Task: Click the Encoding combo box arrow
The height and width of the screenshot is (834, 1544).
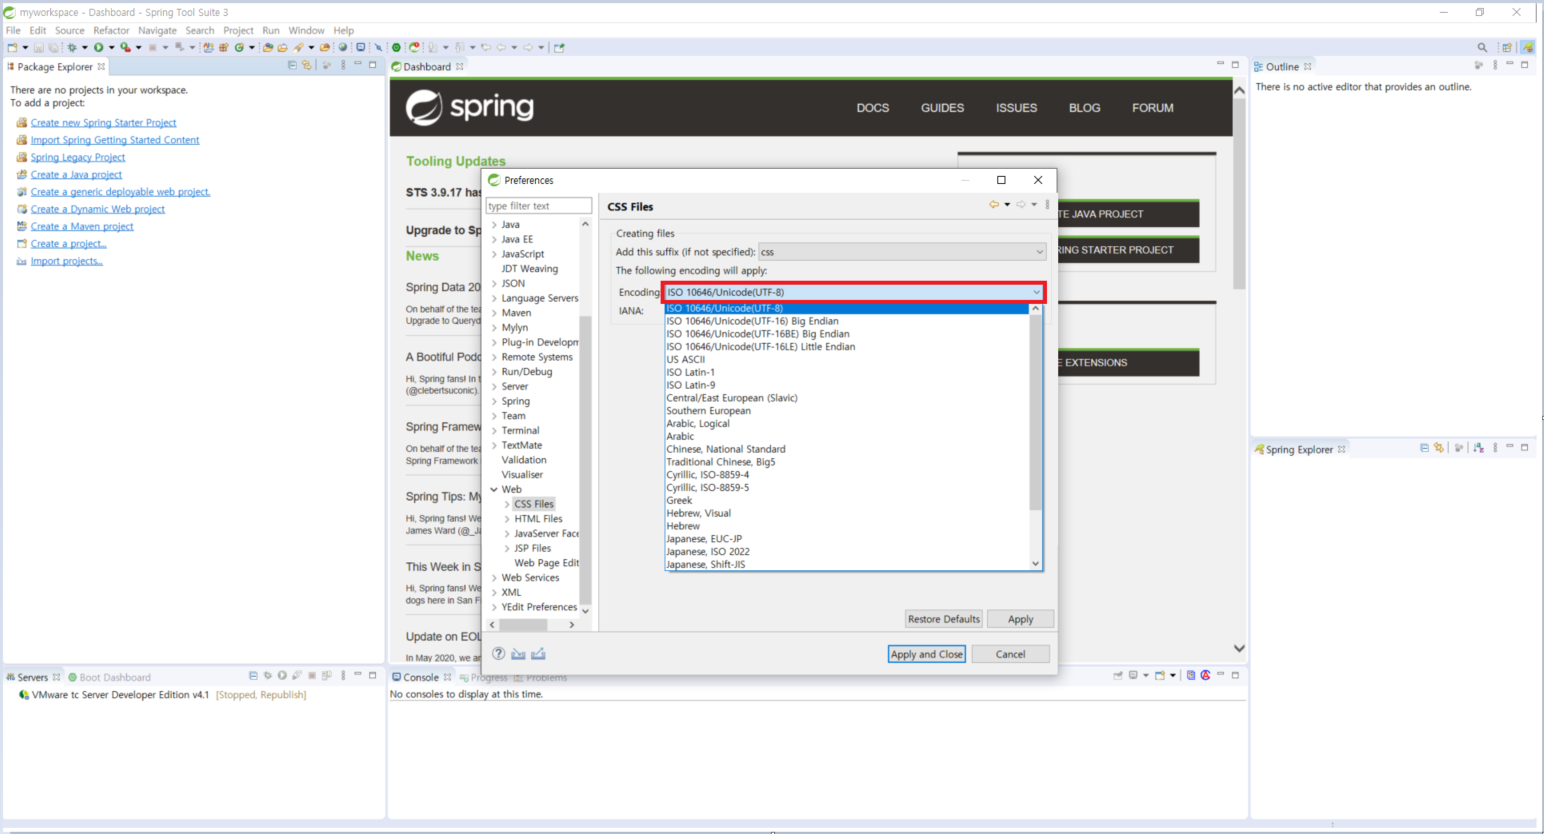Action: pos(1036,293)
